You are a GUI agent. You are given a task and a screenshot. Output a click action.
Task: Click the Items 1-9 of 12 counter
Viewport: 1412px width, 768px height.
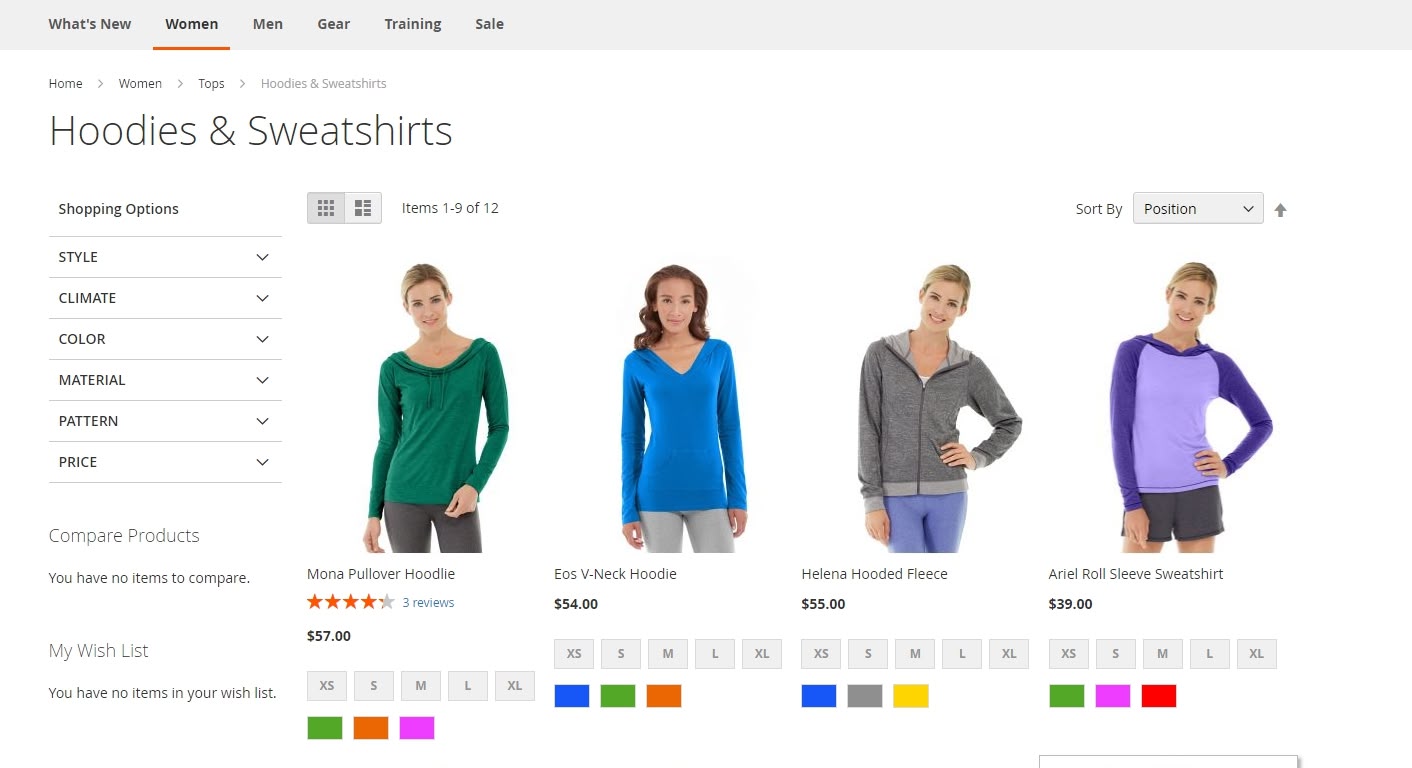point(450,208)
